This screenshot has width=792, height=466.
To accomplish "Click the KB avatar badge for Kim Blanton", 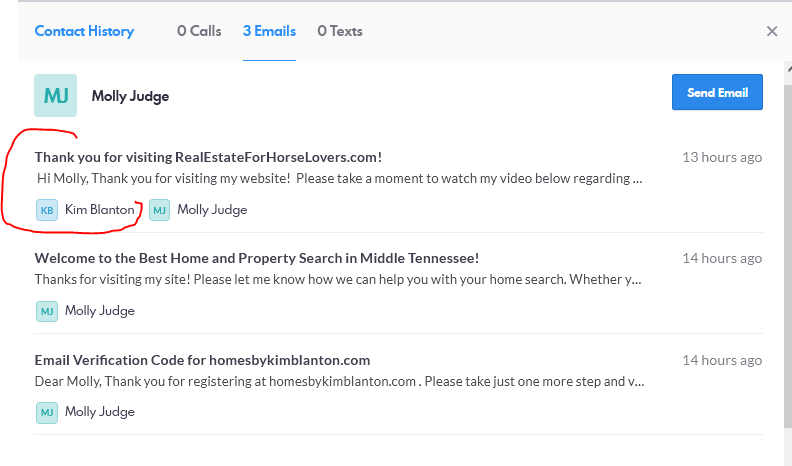I will coord(47,210).
